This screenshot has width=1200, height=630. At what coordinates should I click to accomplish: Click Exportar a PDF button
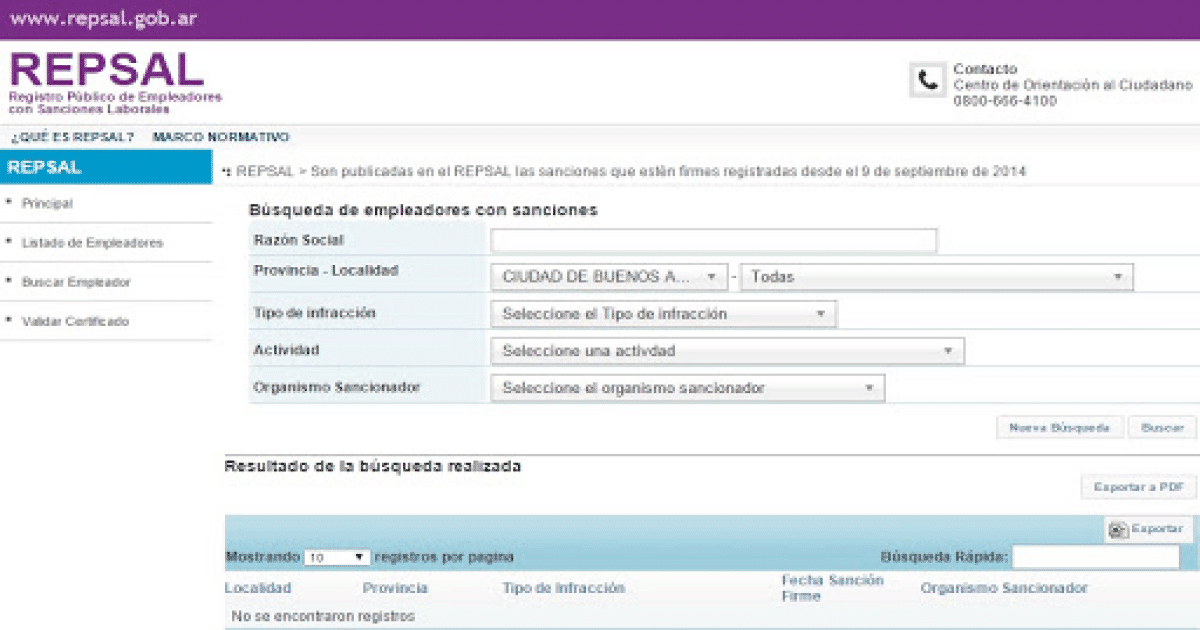(x=1138, y=487)
